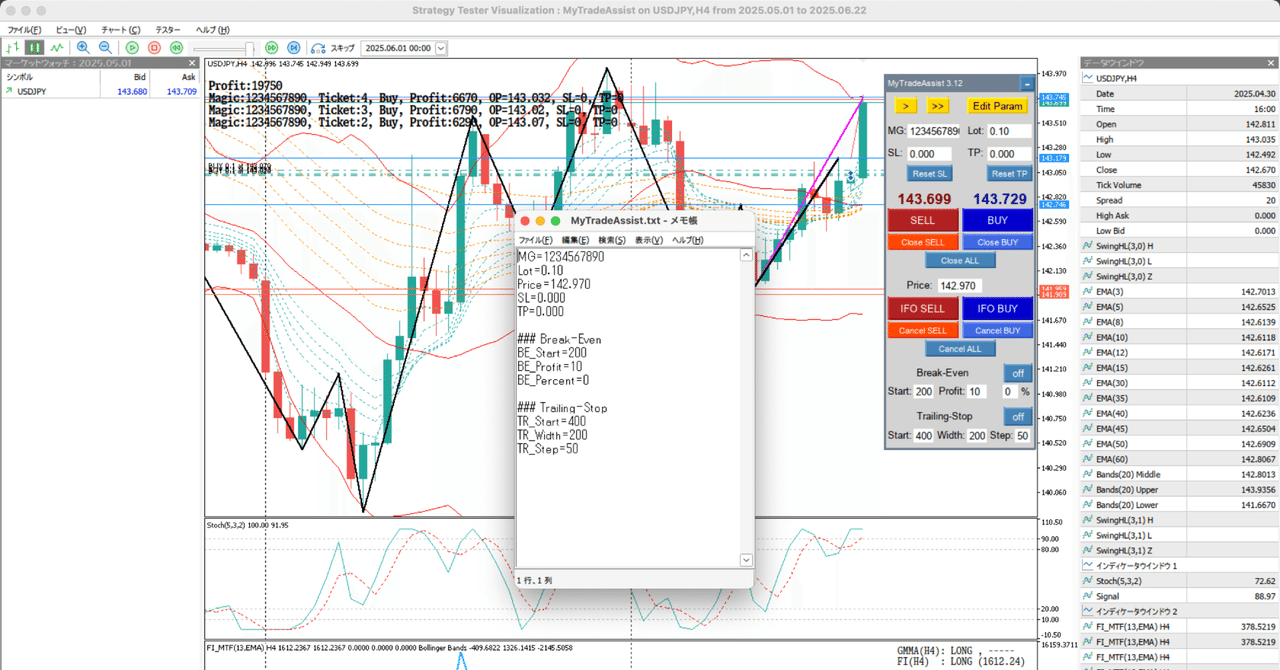The height and width of the screenshot is (670, 1280).
Task: Click Notepad's scroll down arrow
Action: (x=746, y=560)
